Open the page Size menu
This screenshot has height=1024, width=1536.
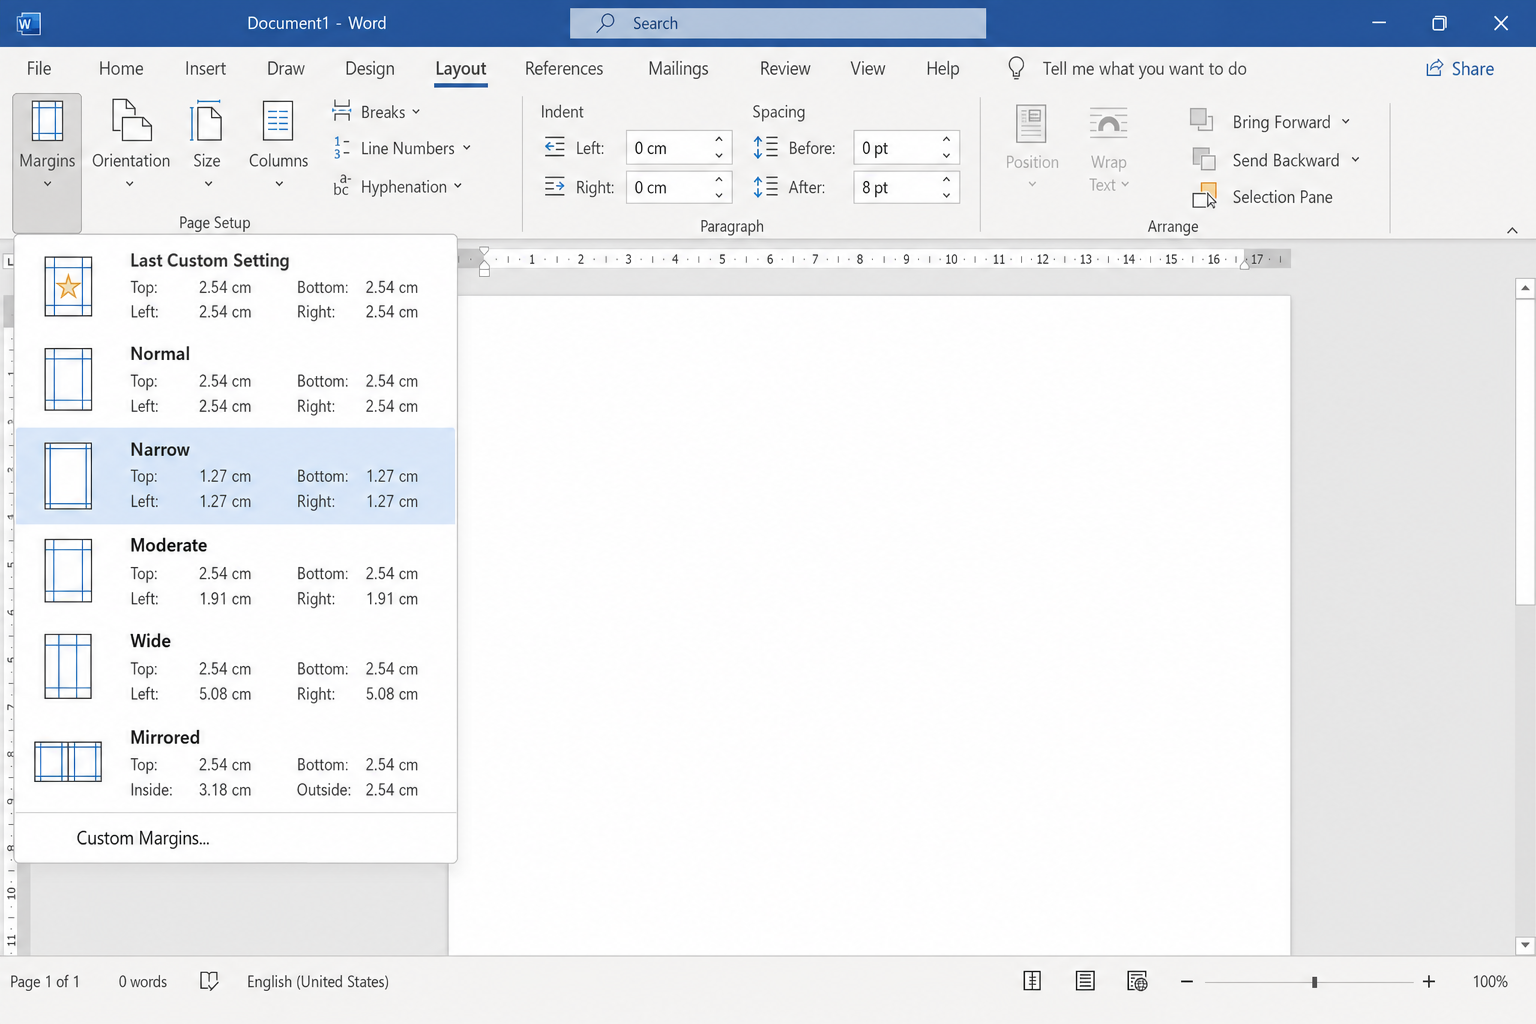point(207,145)
